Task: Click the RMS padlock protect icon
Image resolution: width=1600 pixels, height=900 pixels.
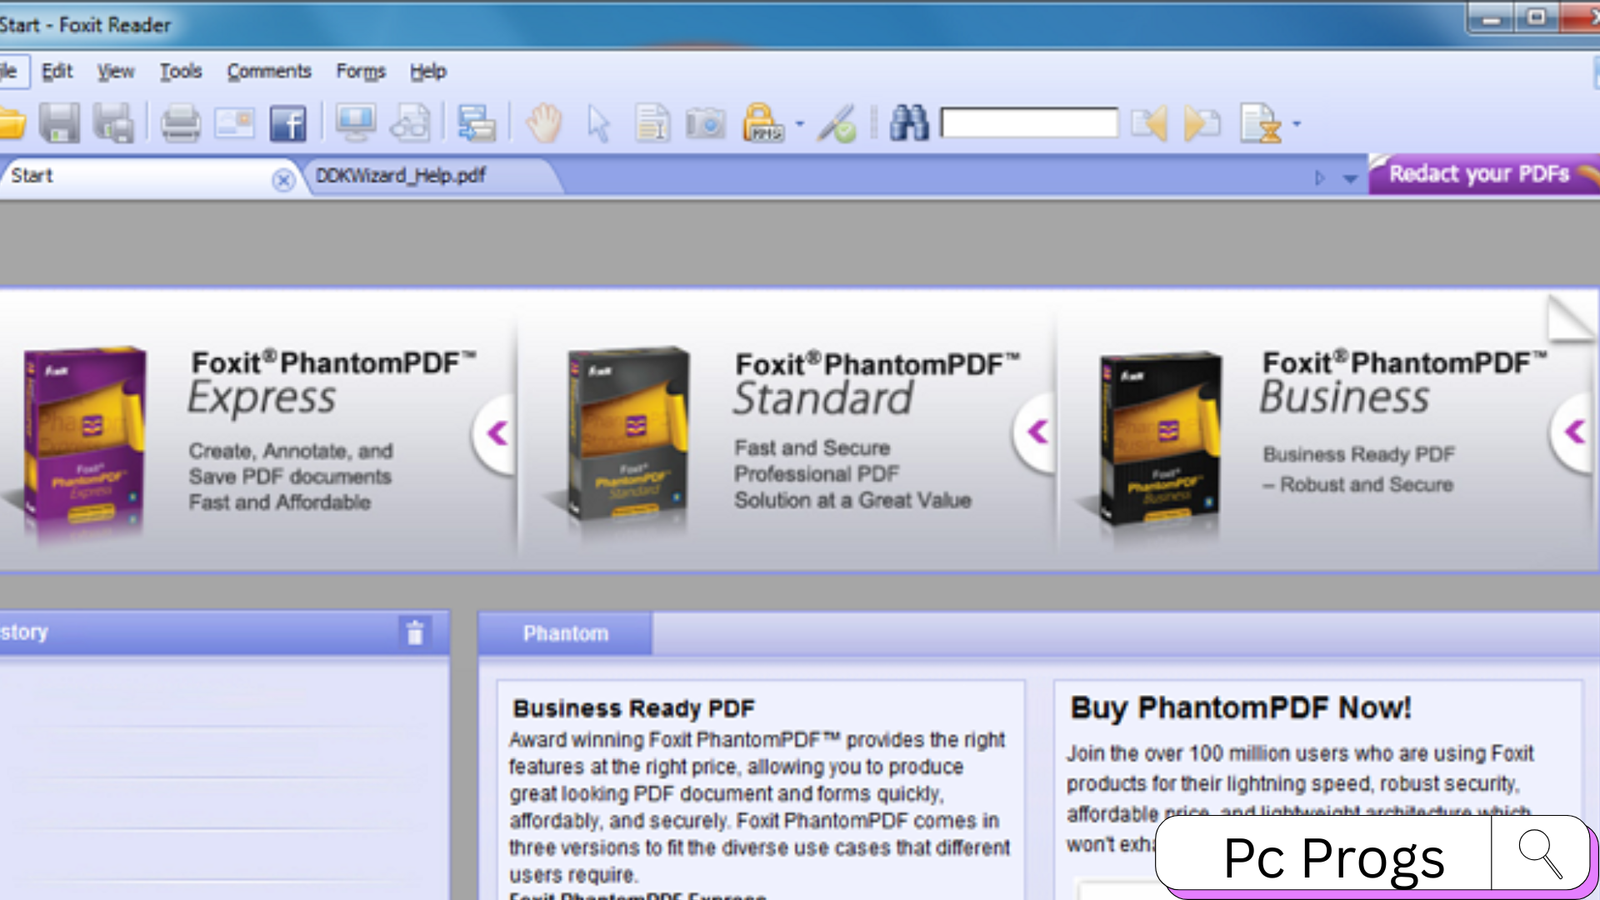Action: tap(763, 123)
